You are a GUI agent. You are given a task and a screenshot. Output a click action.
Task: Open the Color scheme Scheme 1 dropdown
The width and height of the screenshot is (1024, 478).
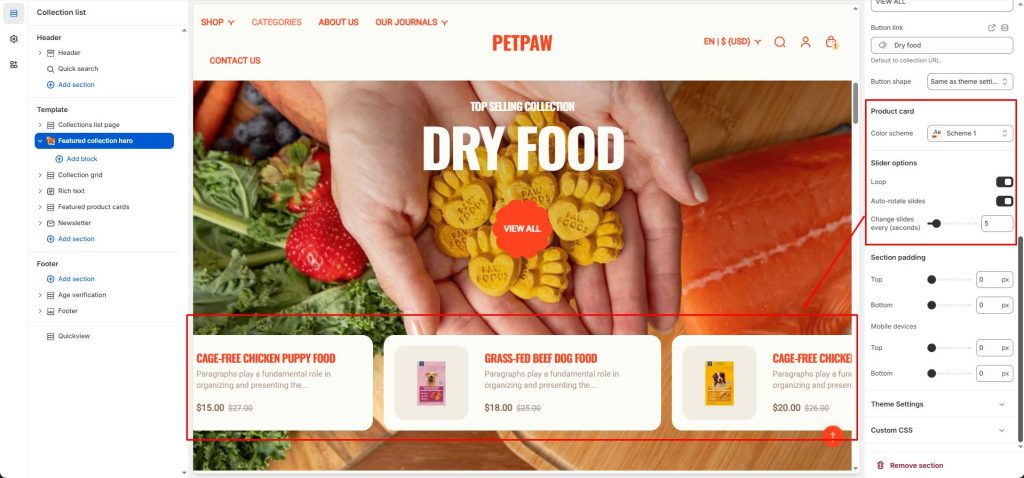tap(970, 133)
